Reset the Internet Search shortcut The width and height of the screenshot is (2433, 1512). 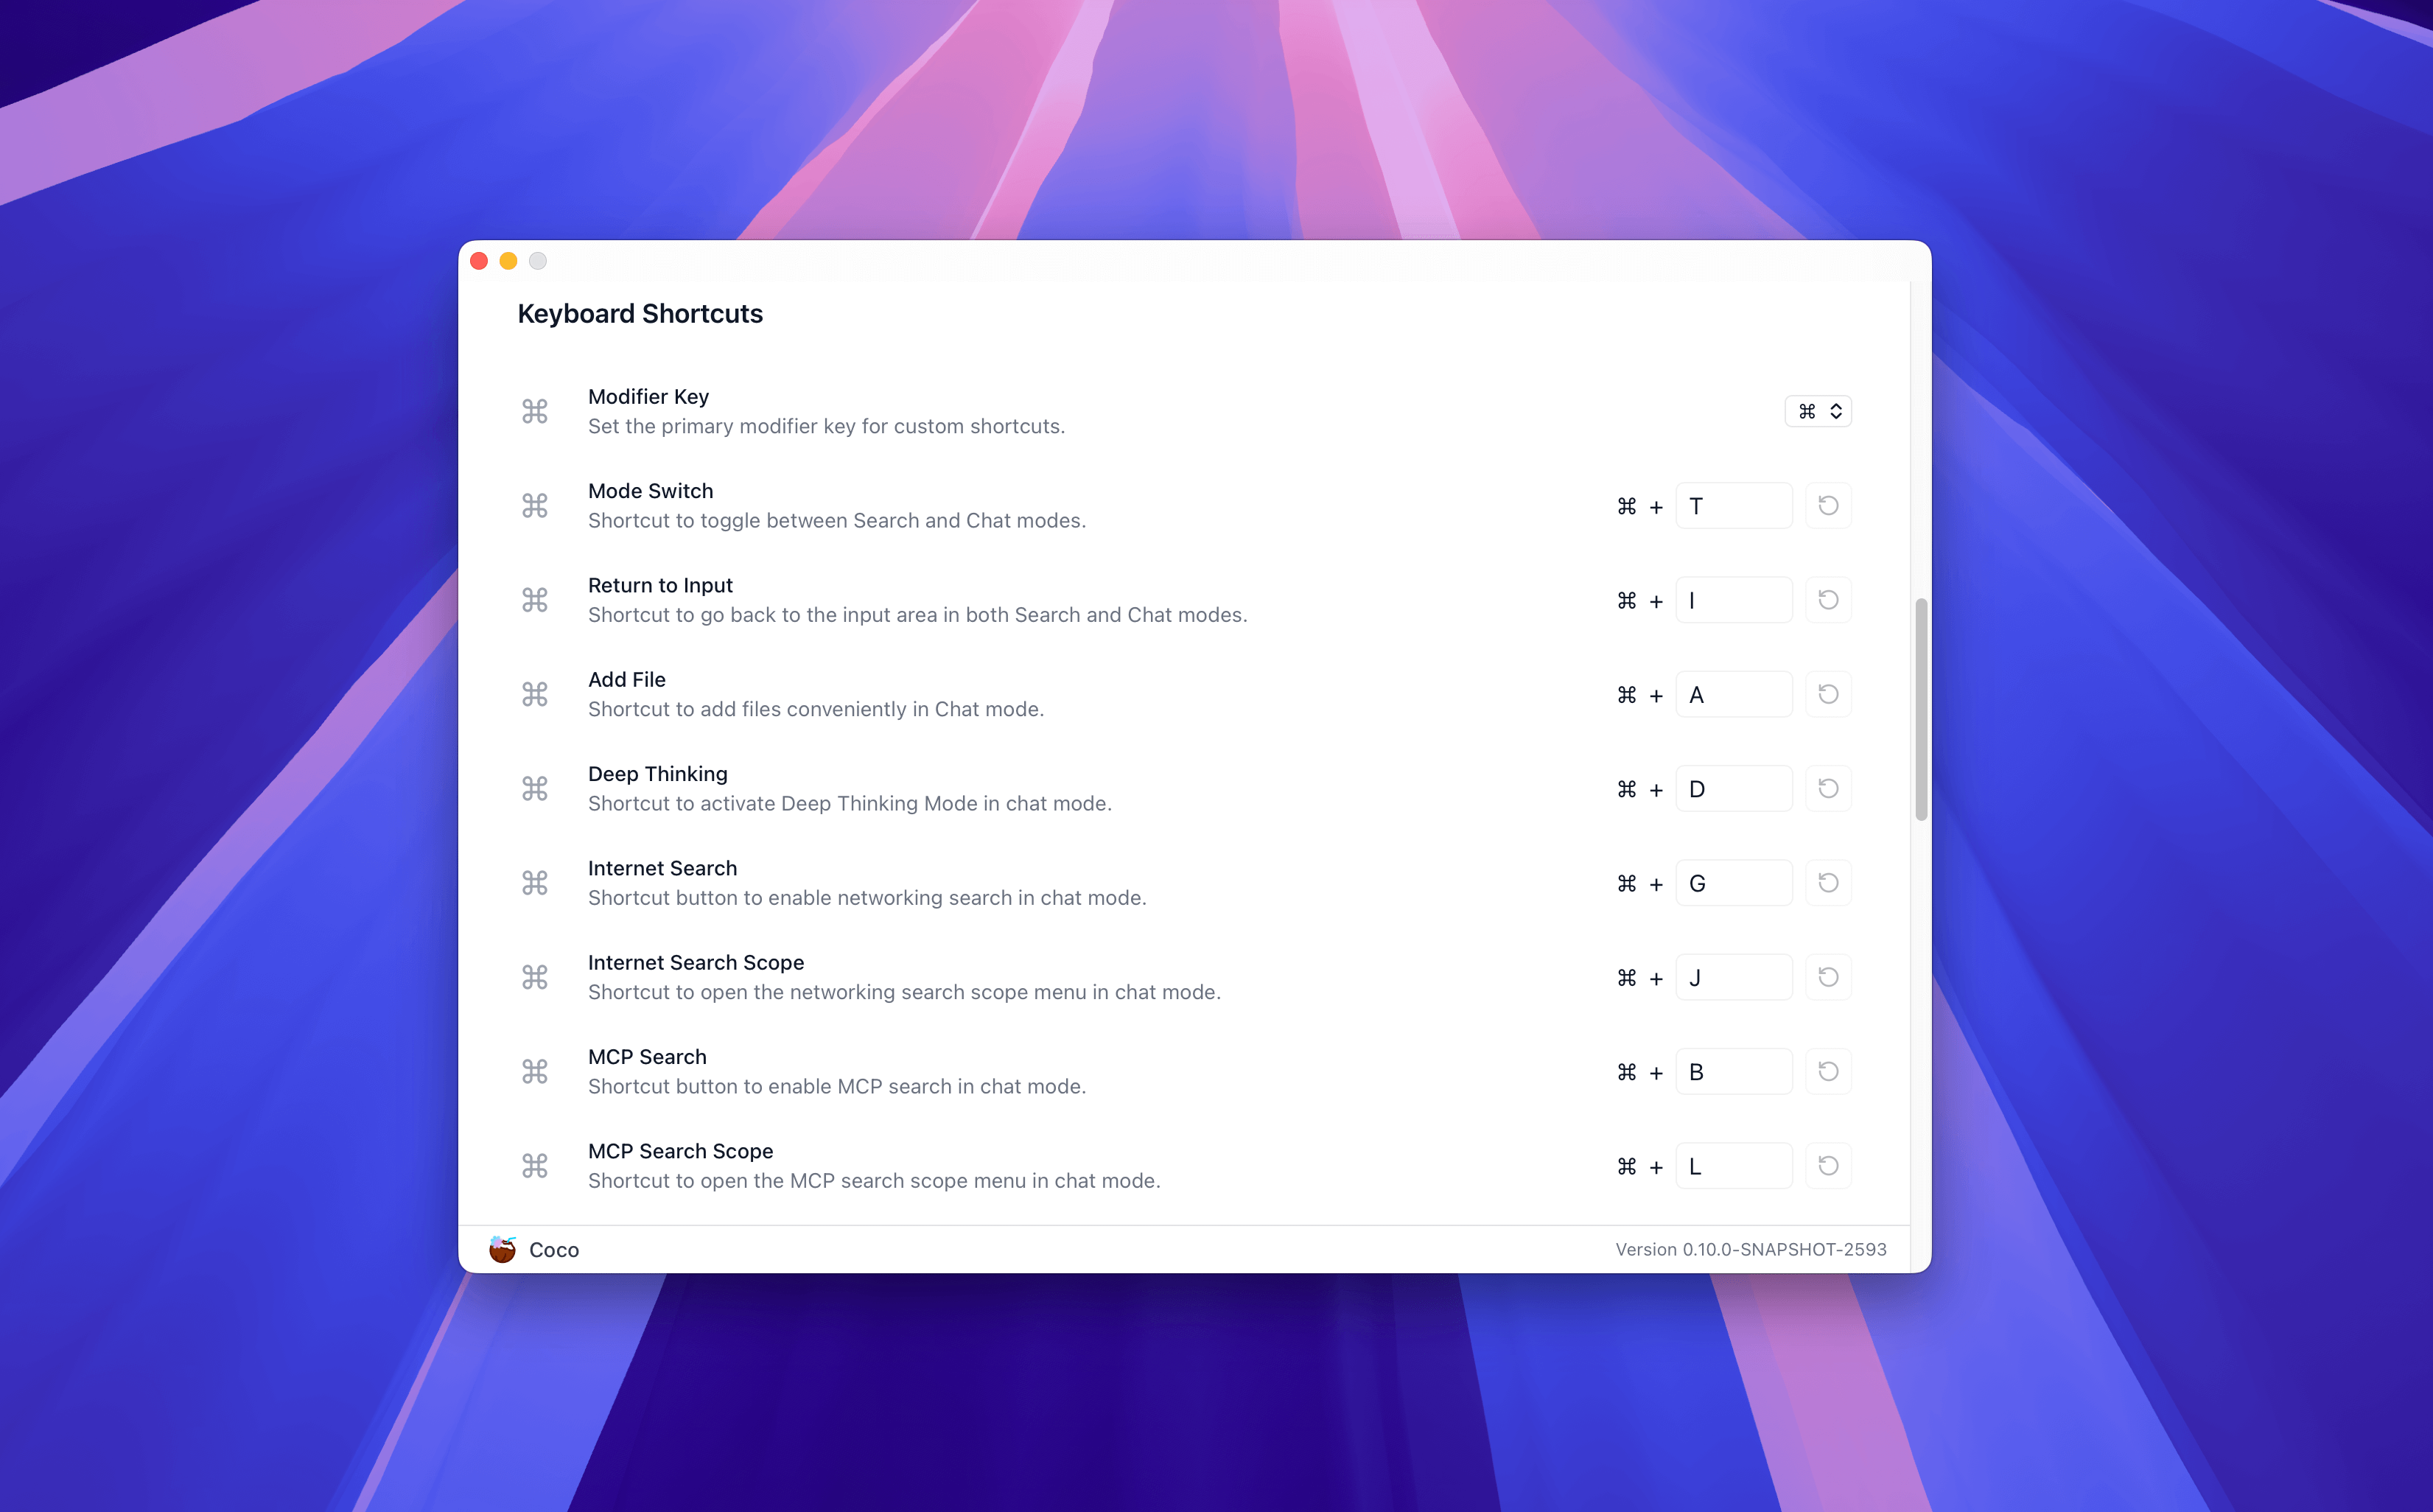1828,883
